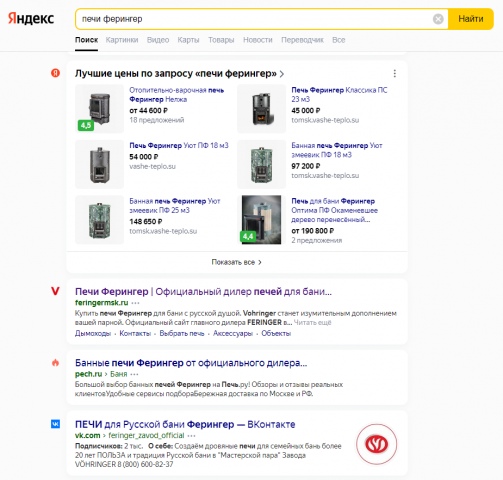This screenshot has width=503, height=480.
Task: Open the three-dot menu of the price block
Action: click(x=395, y=73)
